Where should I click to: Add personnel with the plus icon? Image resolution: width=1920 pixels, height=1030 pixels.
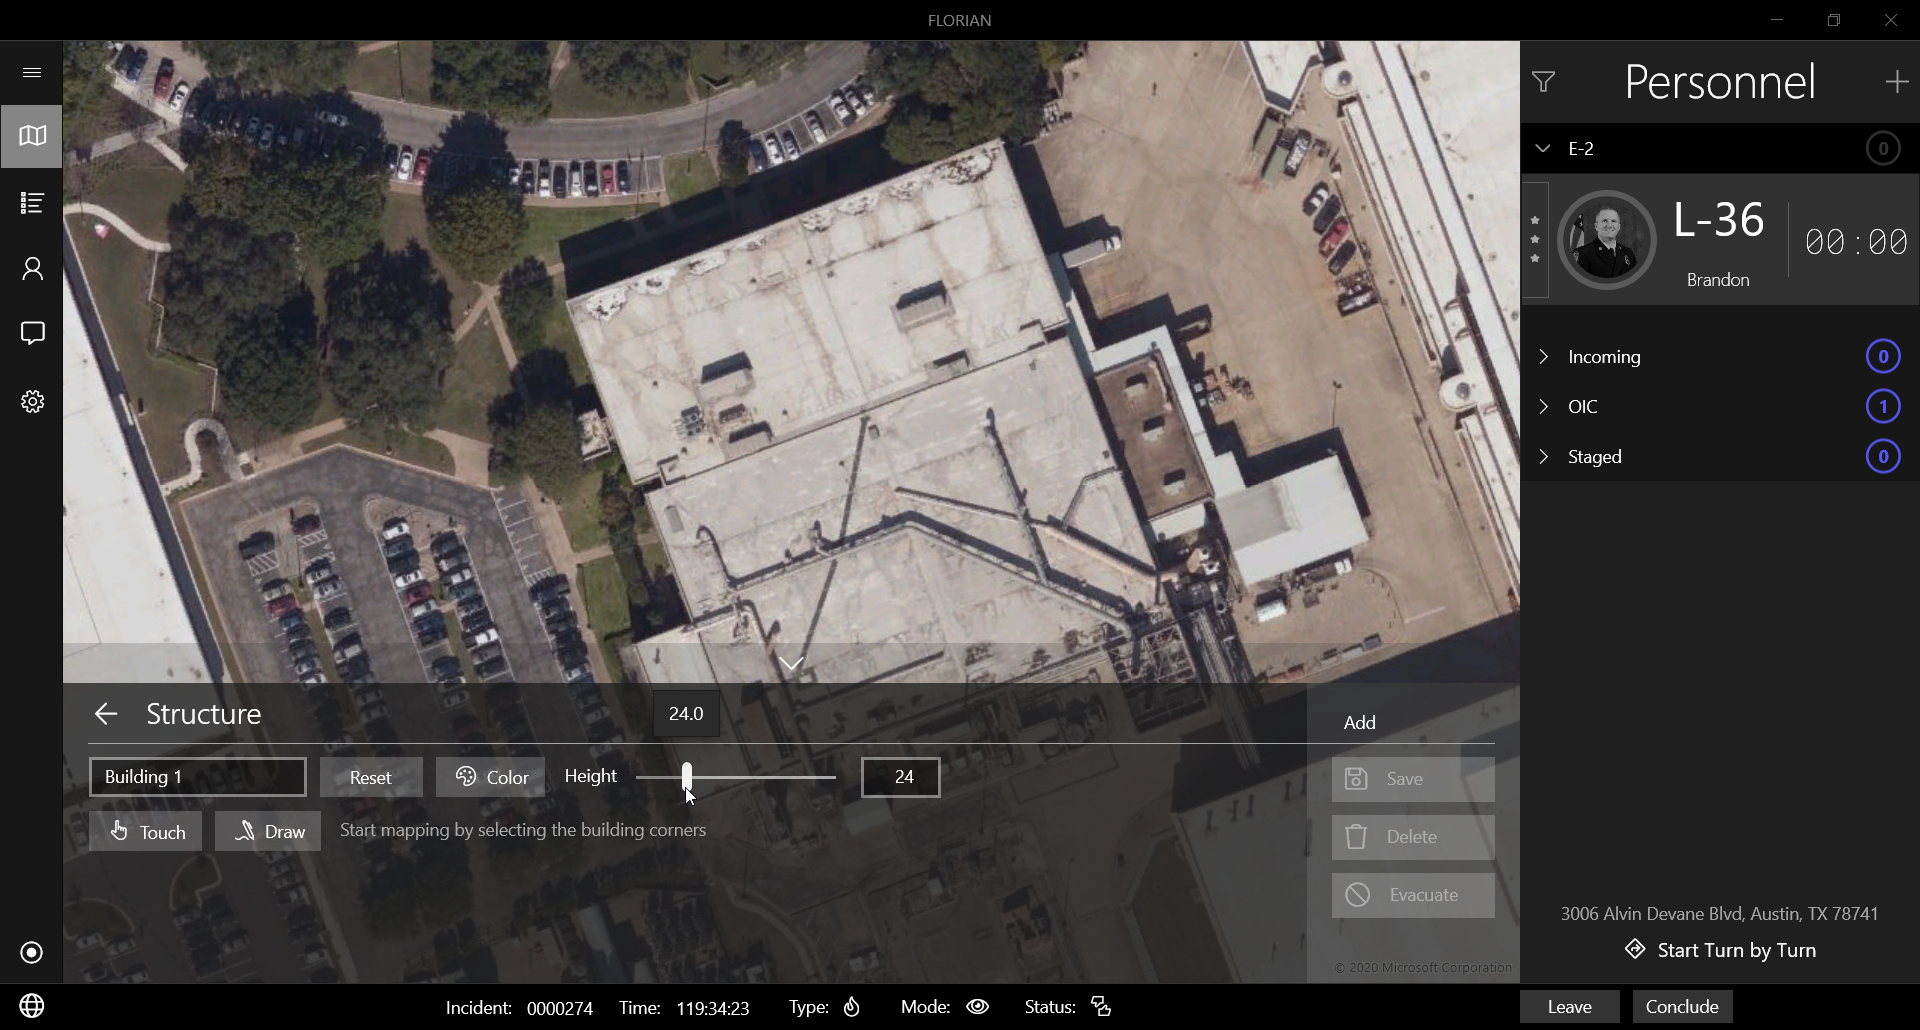pos(1896,82)
